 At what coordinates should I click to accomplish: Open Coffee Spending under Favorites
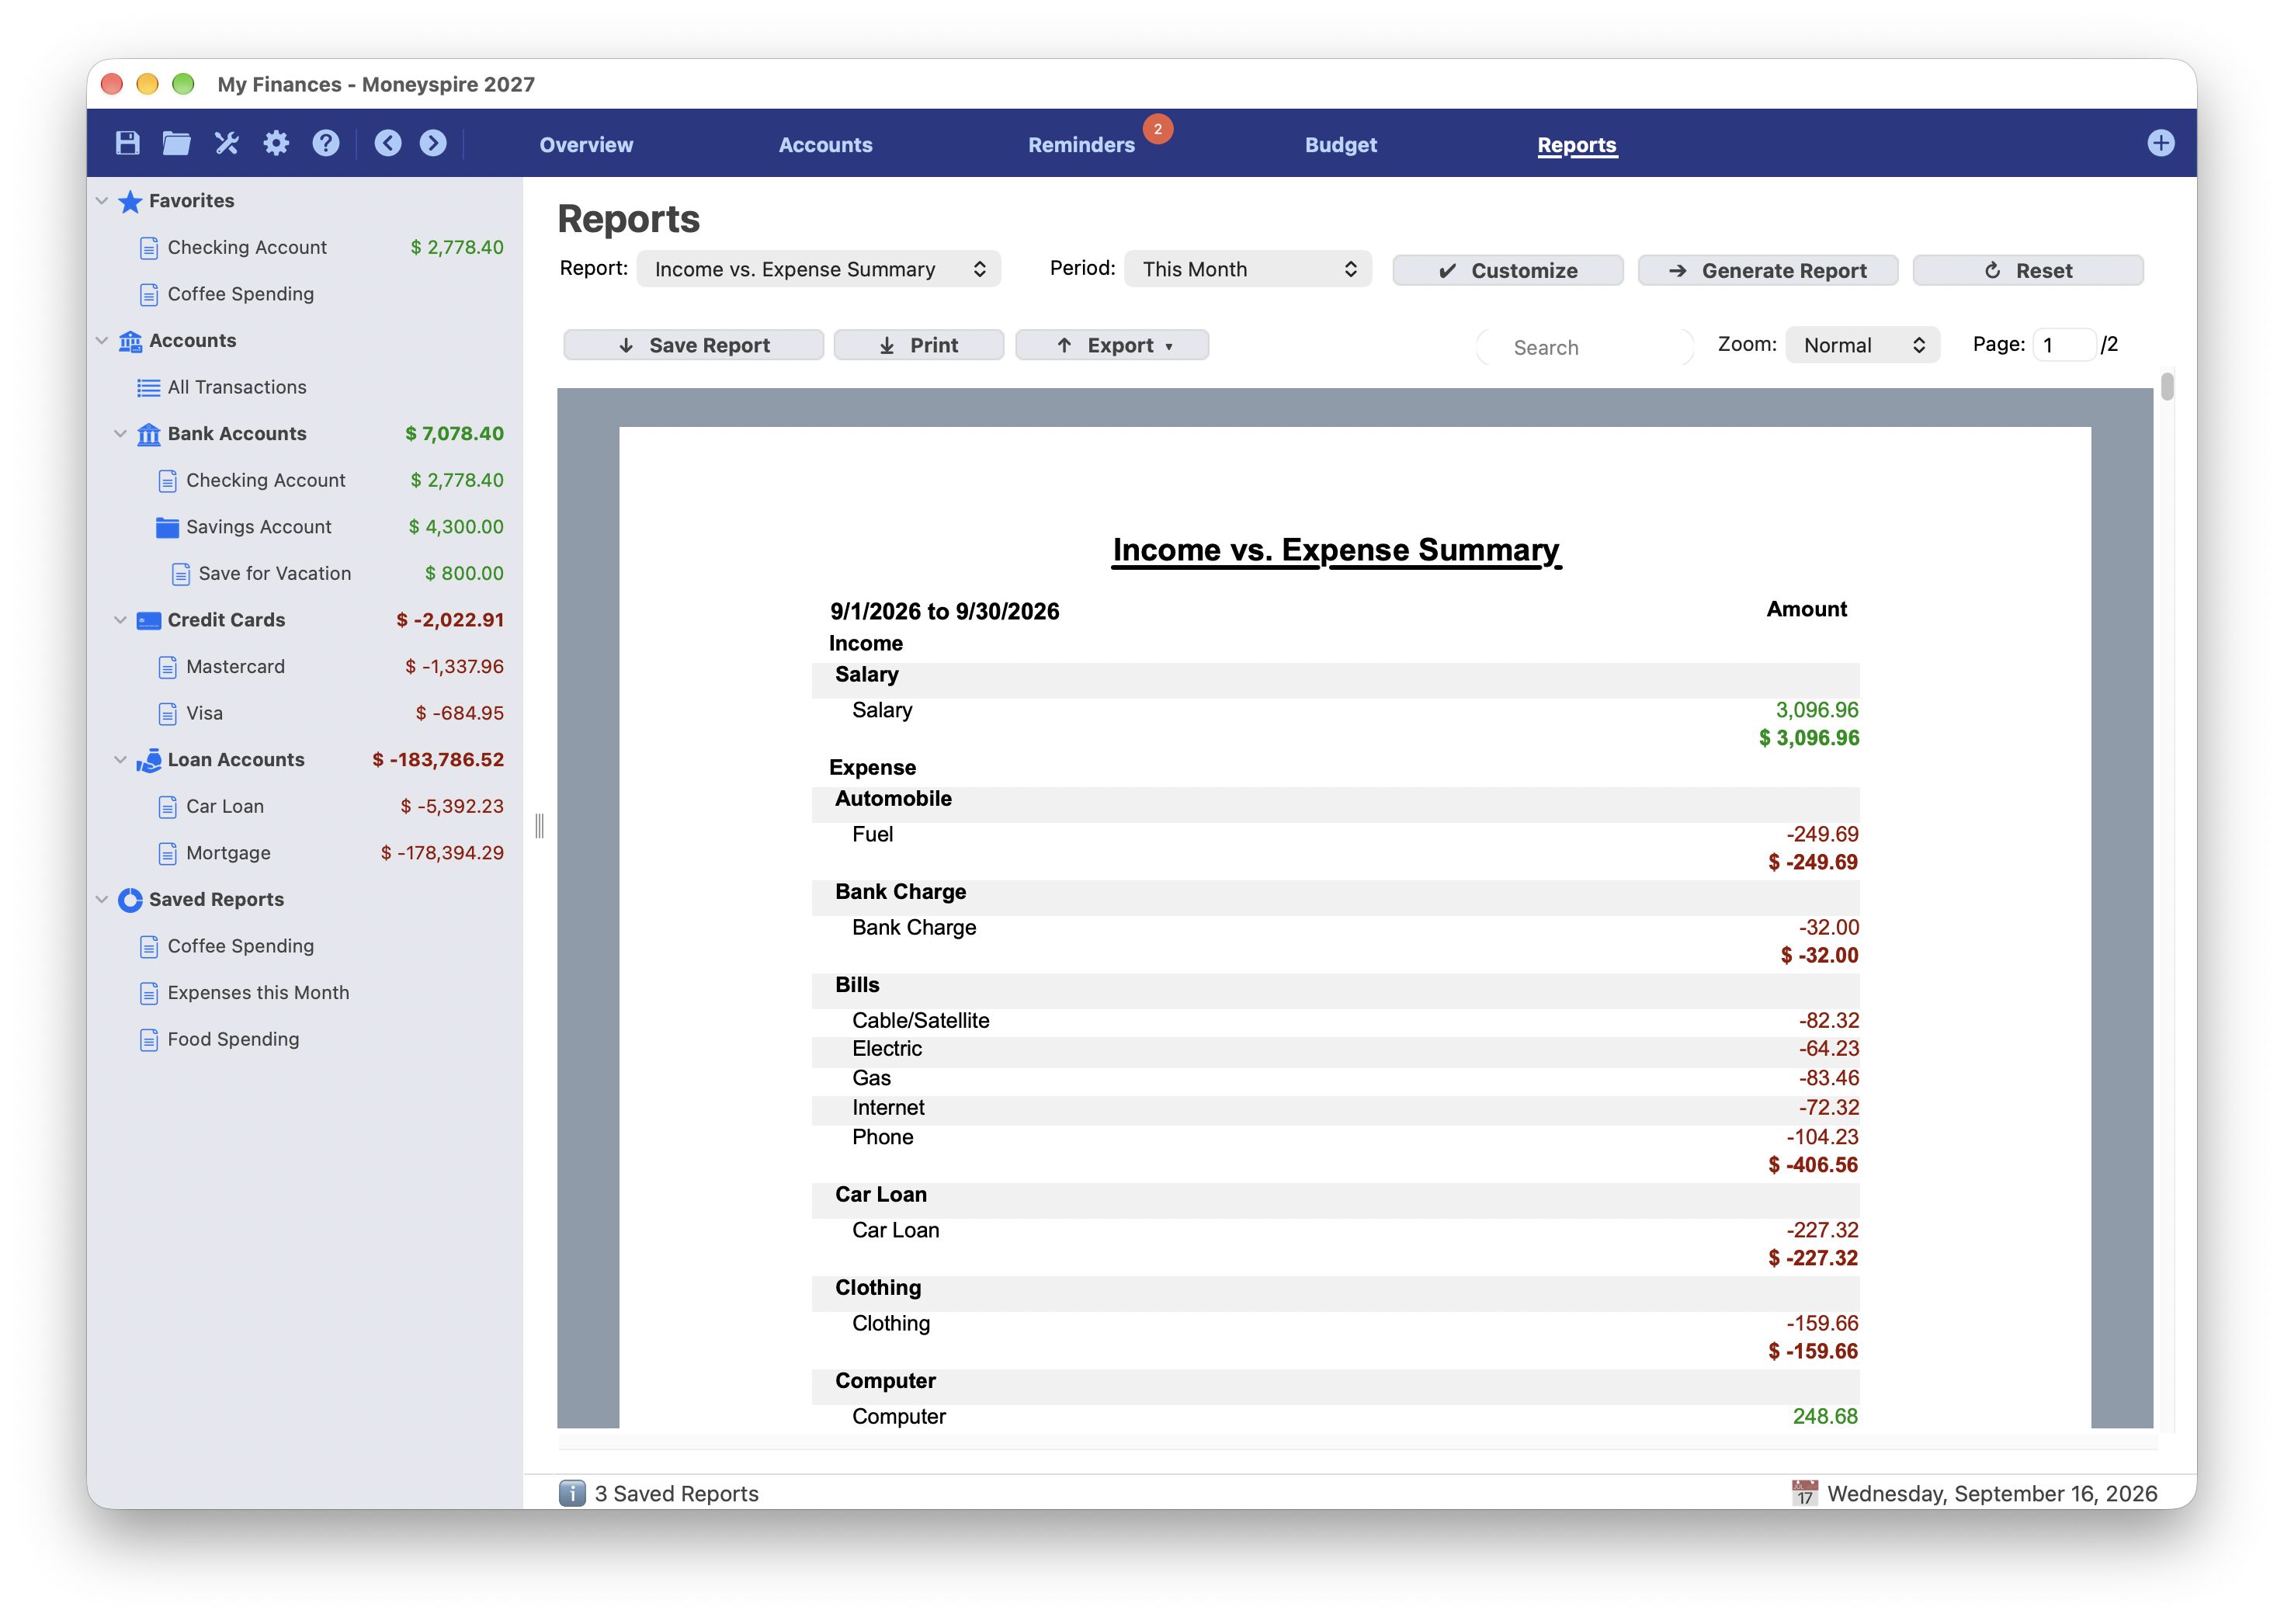click(240, 294)
